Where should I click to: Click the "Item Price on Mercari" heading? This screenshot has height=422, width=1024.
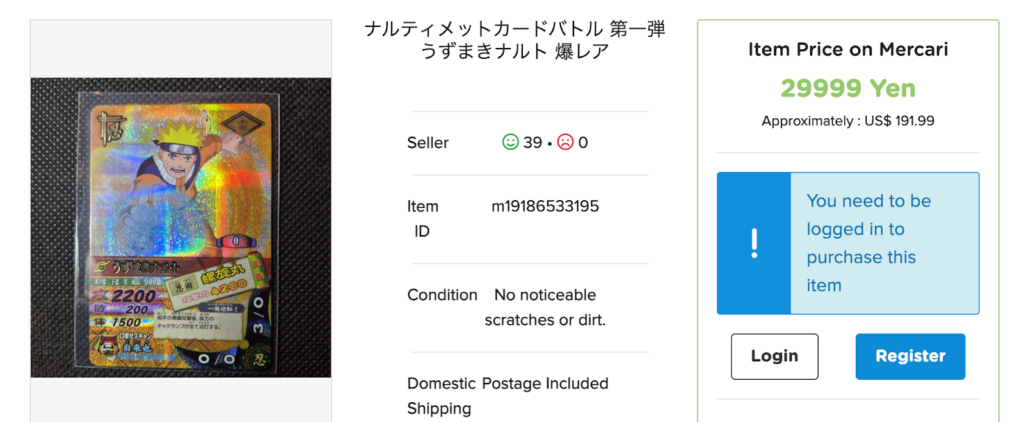[x=848, y=50]
